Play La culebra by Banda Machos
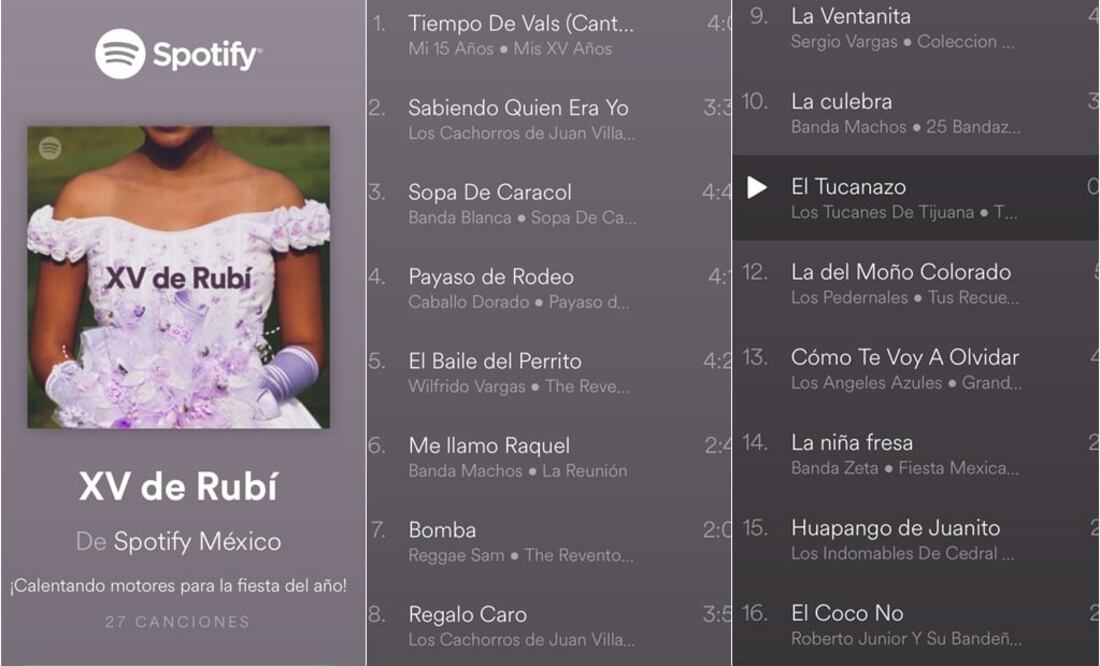Screen dimensions: 1100x666 pos(916,113)
